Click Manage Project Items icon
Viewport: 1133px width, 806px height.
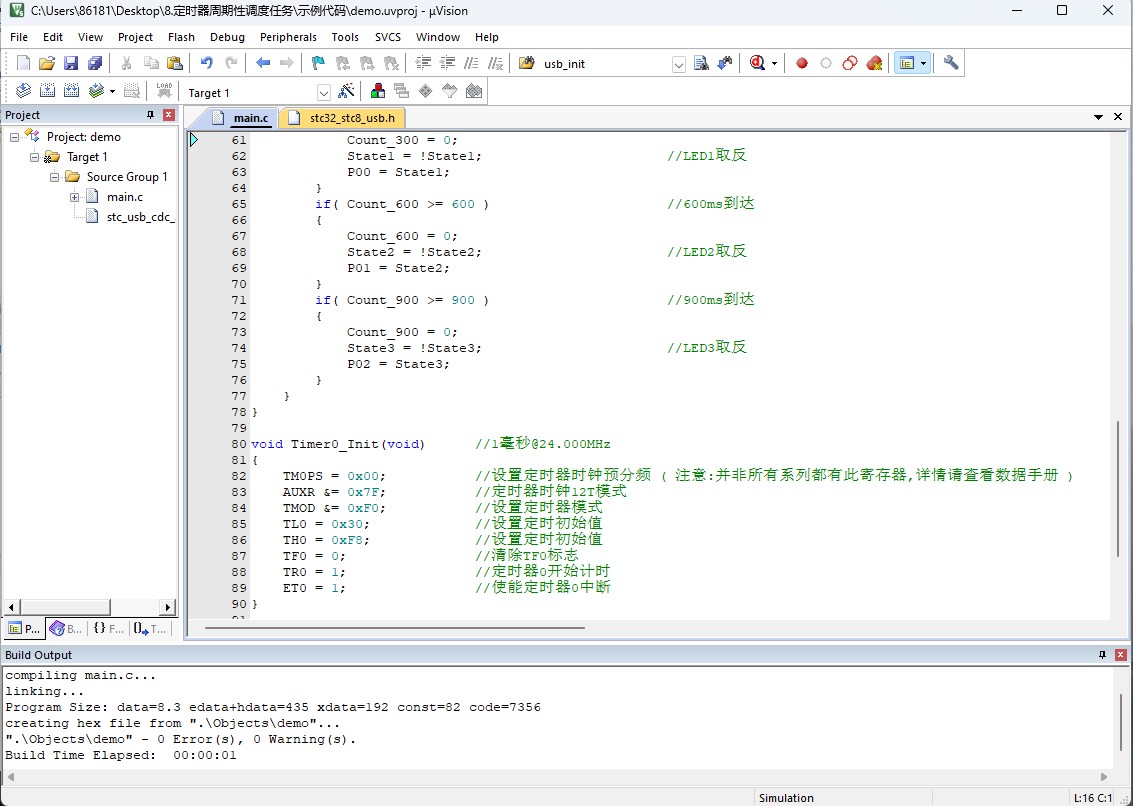point(378,91)
